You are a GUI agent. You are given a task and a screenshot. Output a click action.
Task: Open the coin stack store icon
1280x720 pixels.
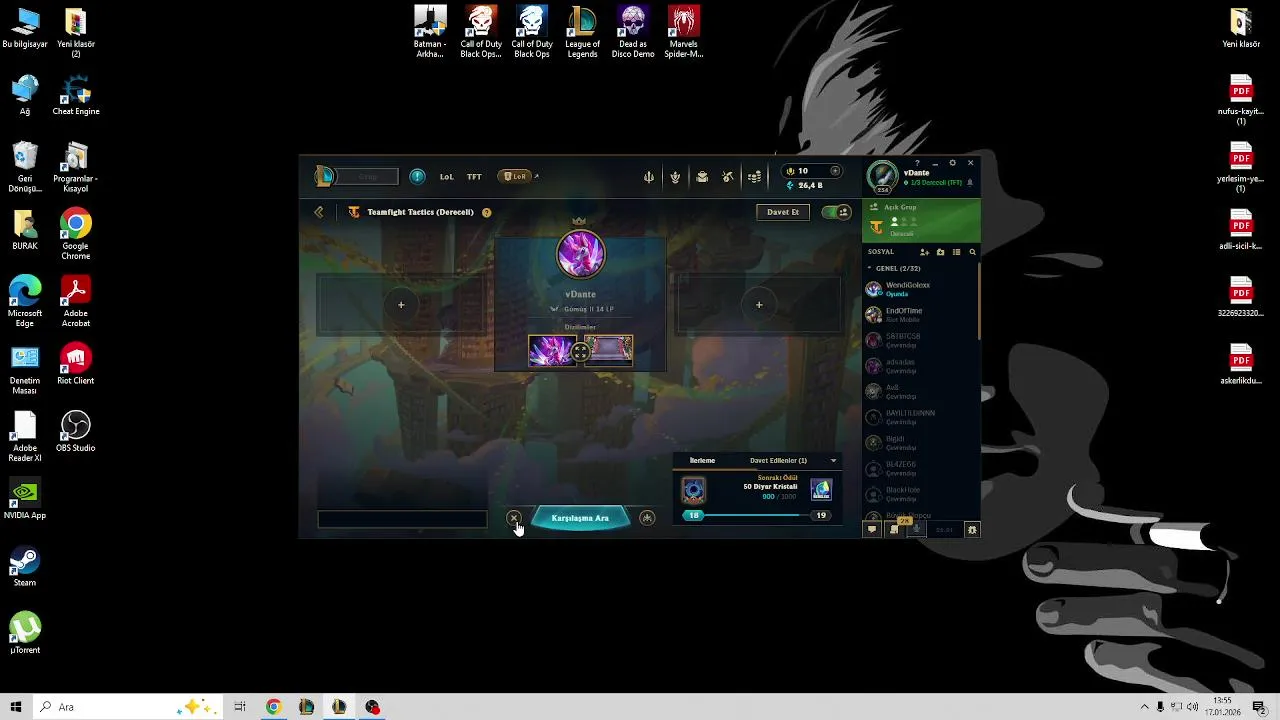[x=755, y=177]
